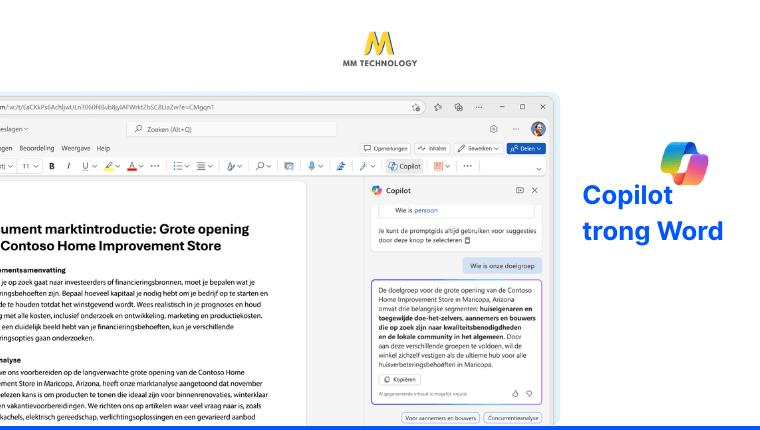The height and width of the screenshot is (430, 760).
Task: Set paragraph alignment
Action: click(x=201, y=166)
